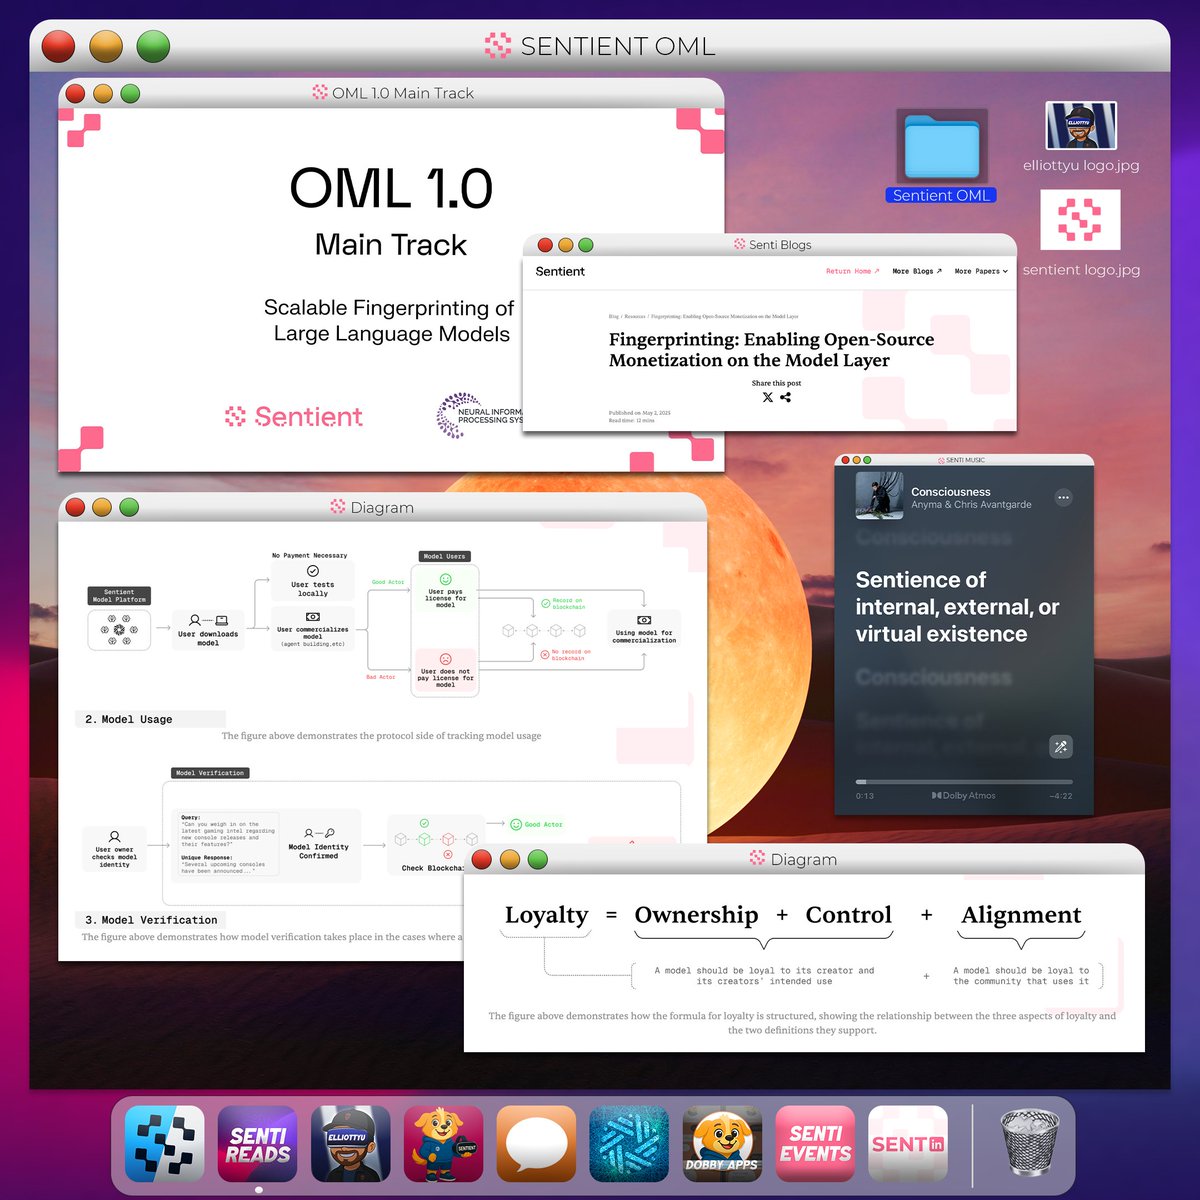Click the 'Model Users' label
1200x1200 pixels.
click(x=444, y=556)
